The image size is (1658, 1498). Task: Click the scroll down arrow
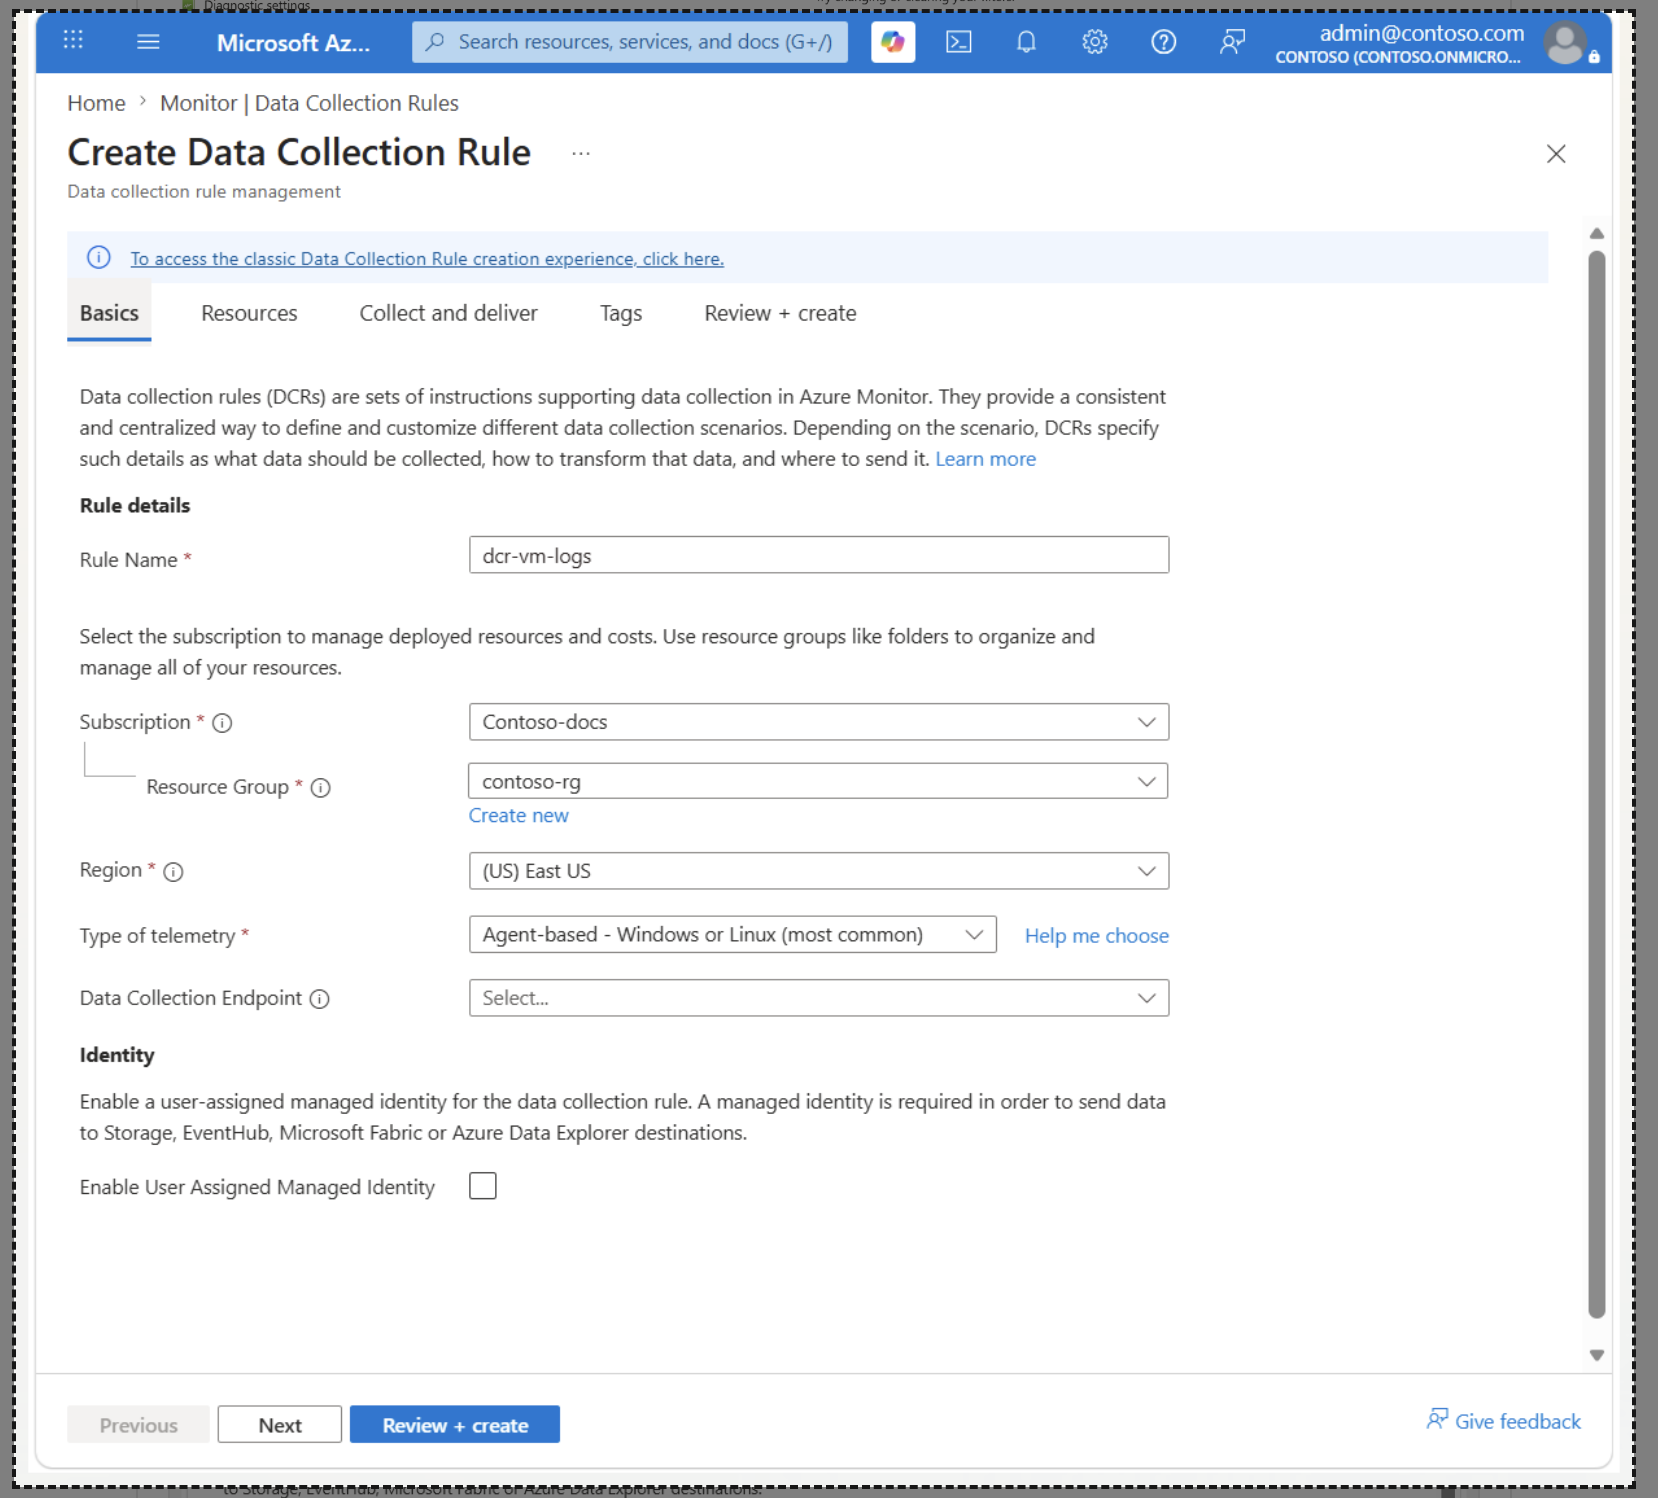pos(1597,1356)
